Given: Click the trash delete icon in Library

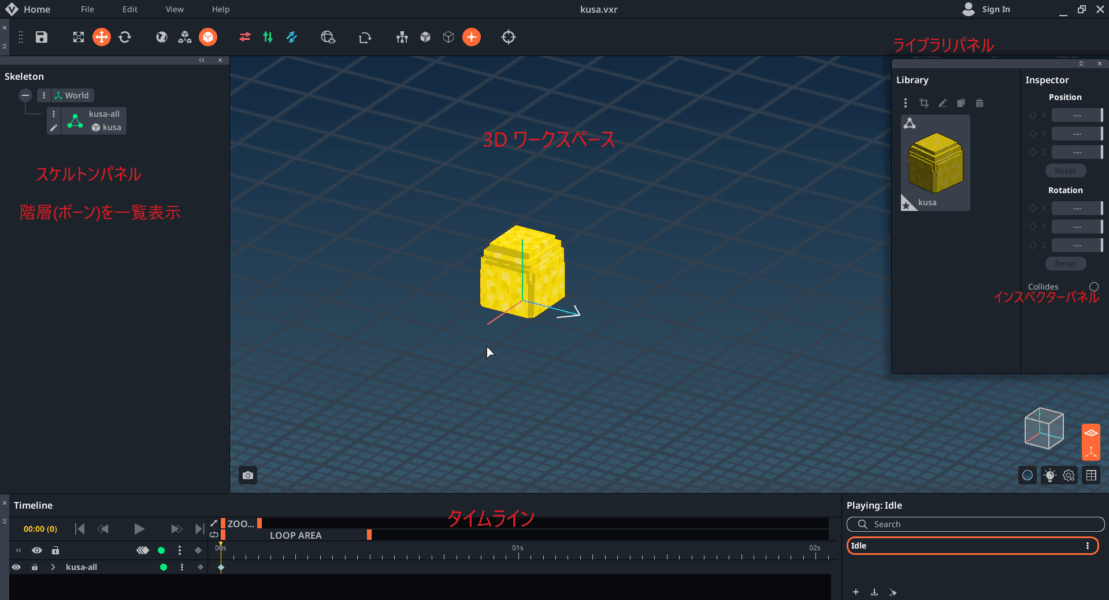Looking at the screenshot, I should pyautogui.click(x=980, y=103).
